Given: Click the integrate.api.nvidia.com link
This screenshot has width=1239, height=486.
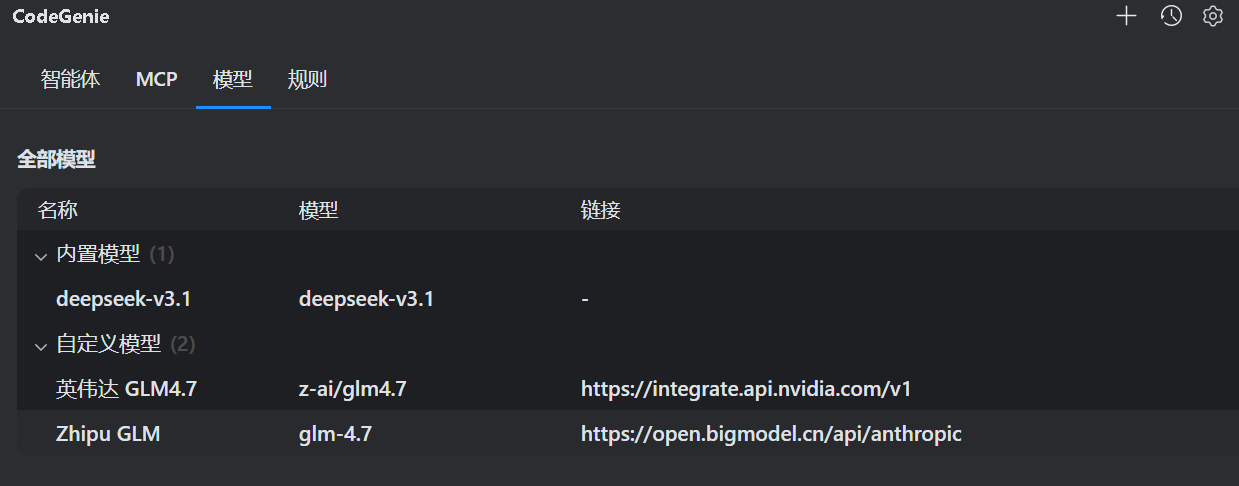Looking at the screenshot, I should [746, 389].
